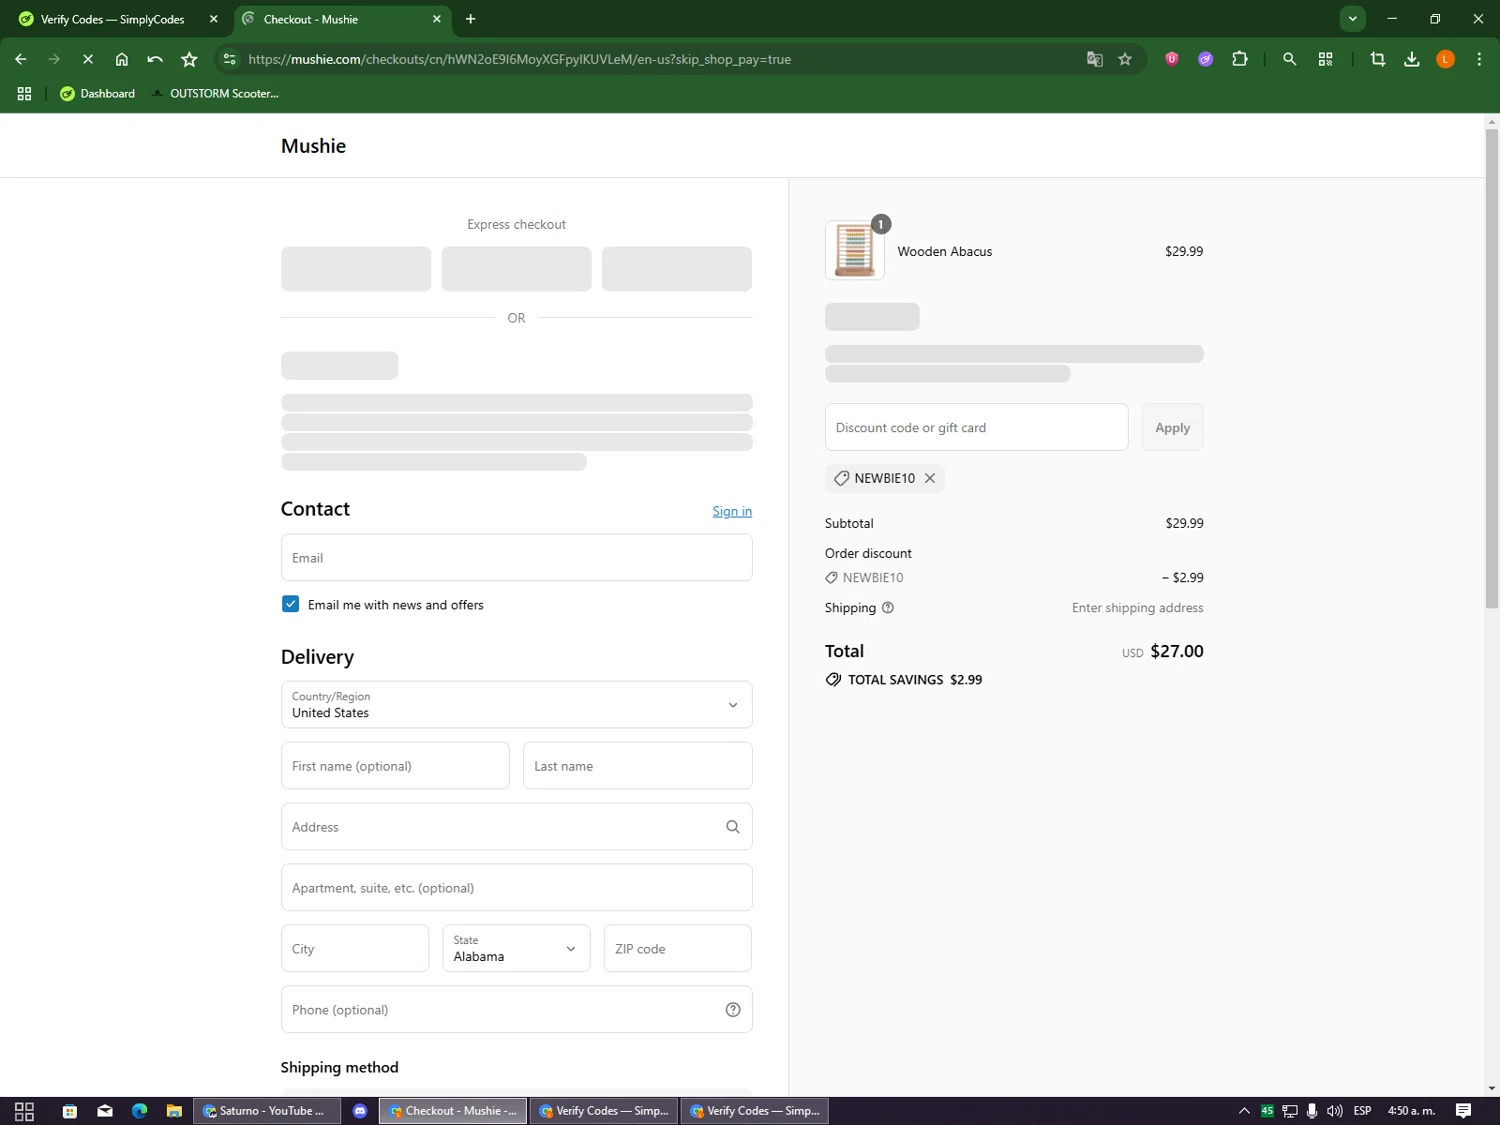Open Discord from taskbar
Viewport: 1500px width, 1125px height.
(360, 1111)
